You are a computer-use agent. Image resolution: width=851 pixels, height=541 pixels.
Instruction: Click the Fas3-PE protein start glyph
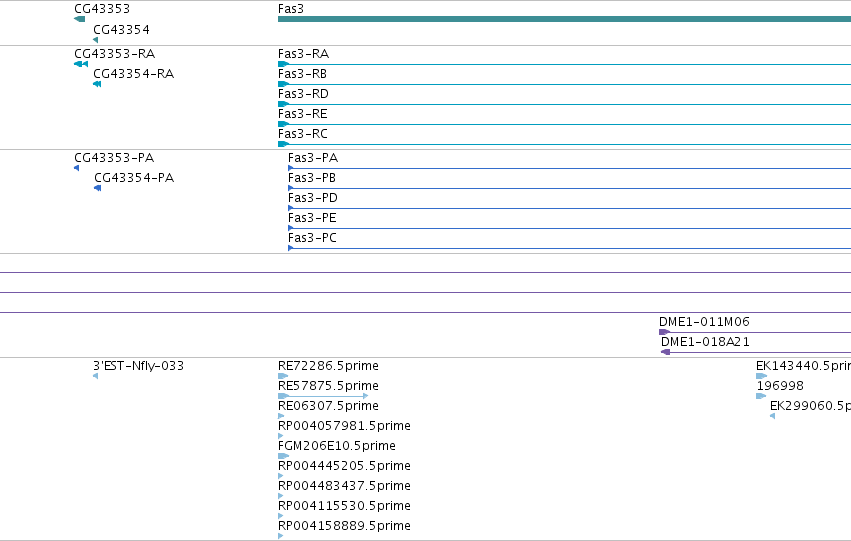tap(291, 228)
